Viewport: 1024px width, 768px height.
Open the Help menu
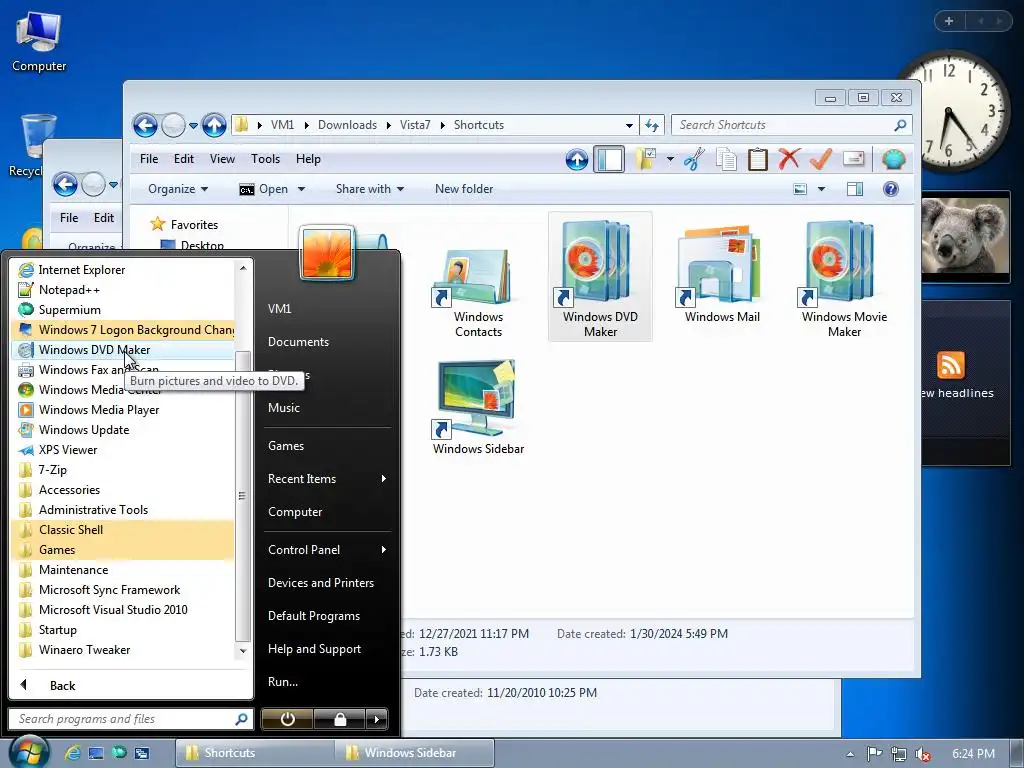tap(308, 159)
